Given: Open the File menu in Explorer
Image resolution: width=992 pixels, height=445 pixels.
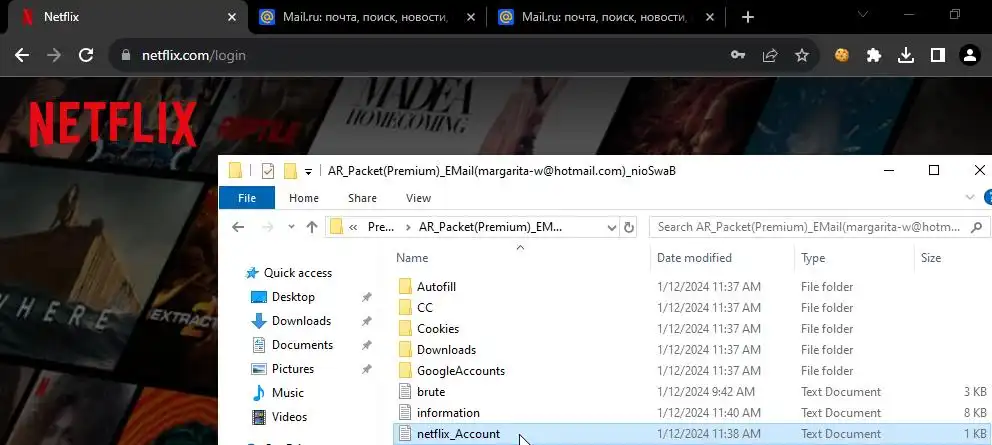Looking at the screenshot, I should pos(247,198).
